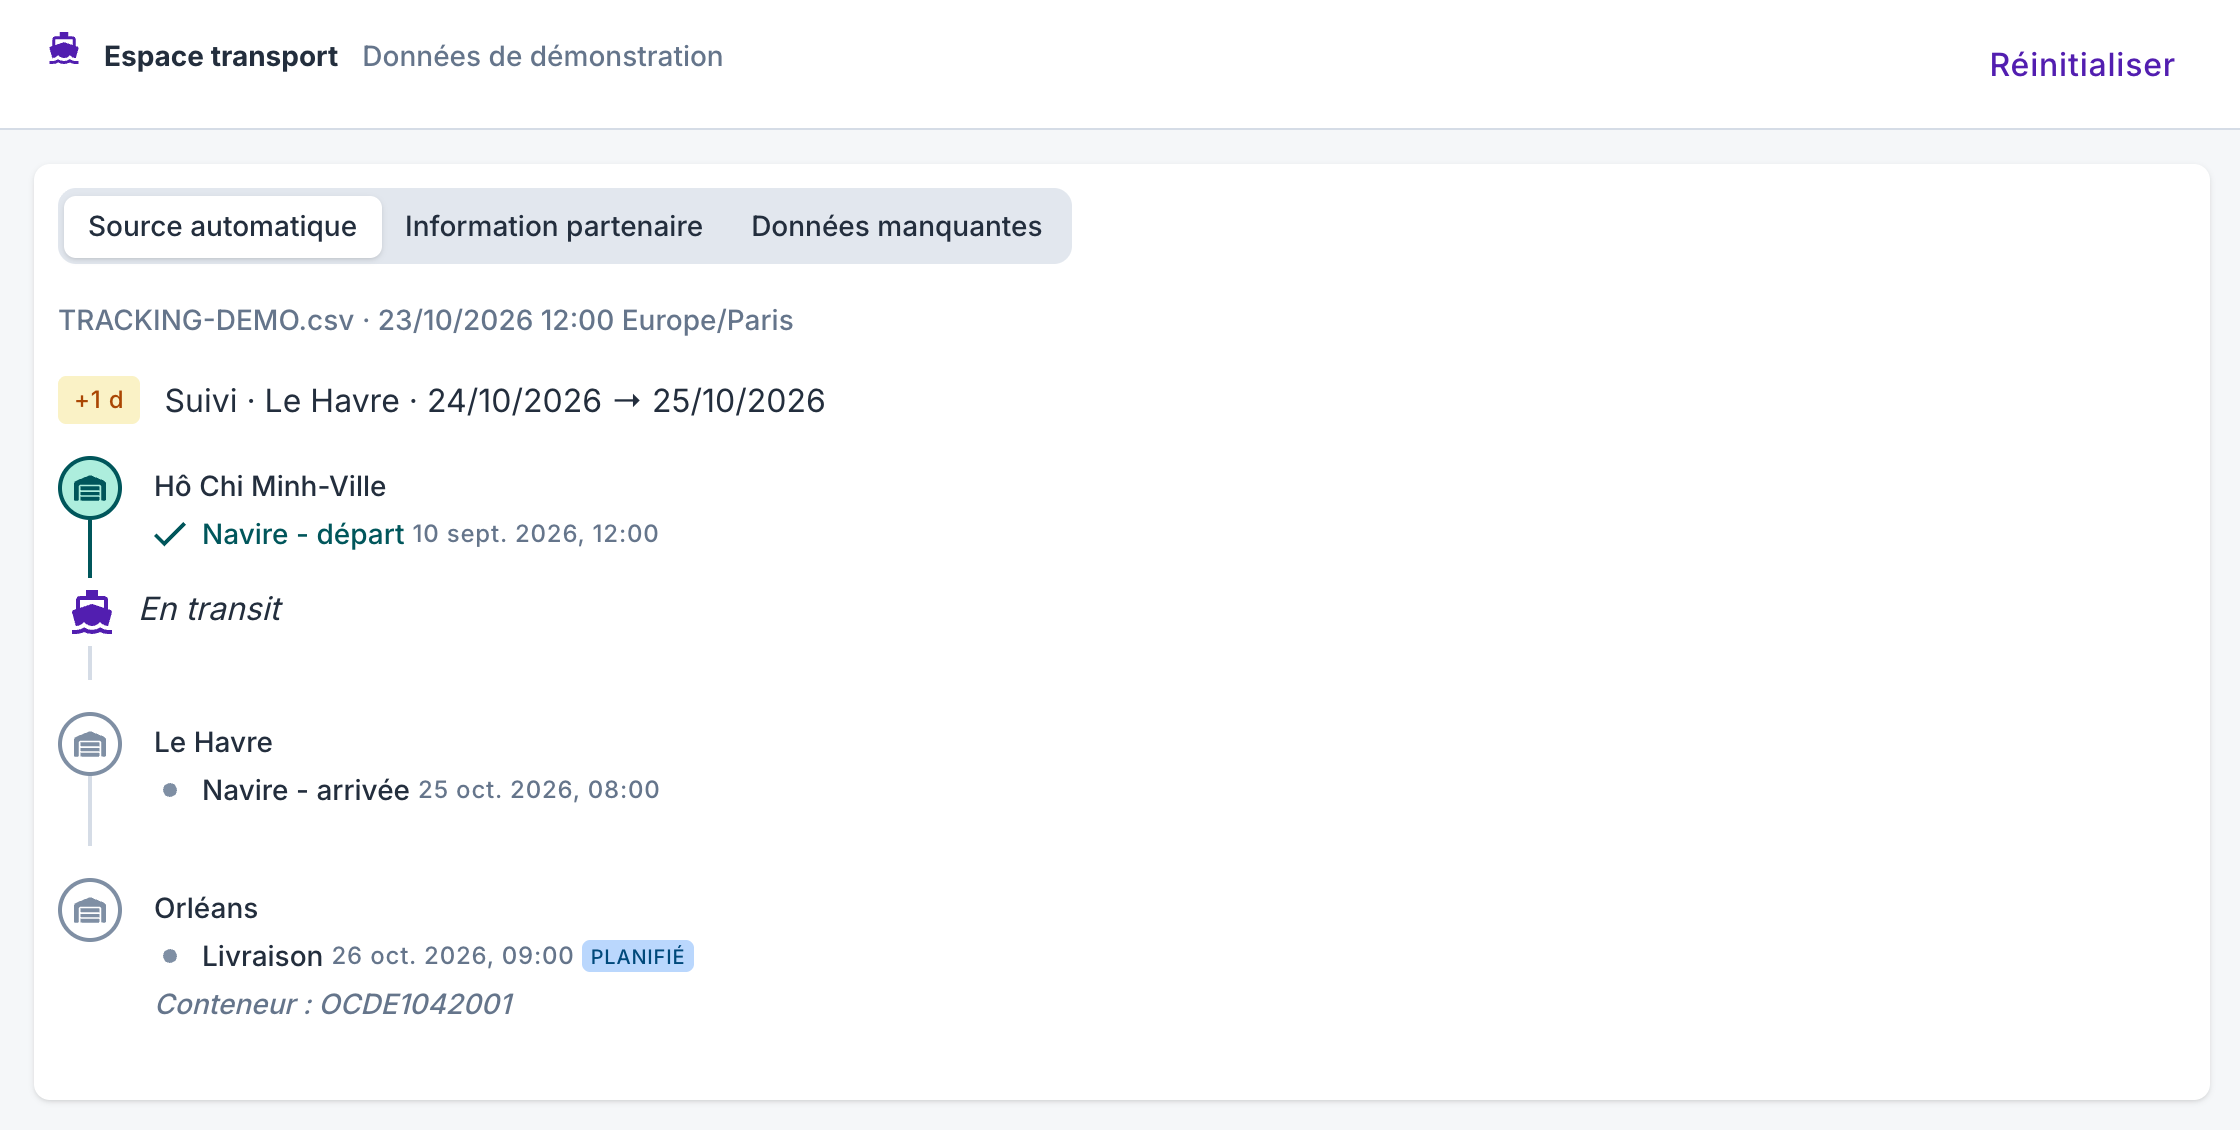Click the ship logo beside Espace transport
The height and width of the screenshot is (1130, 2240).
pyautogui.click(x=64, y=48)
